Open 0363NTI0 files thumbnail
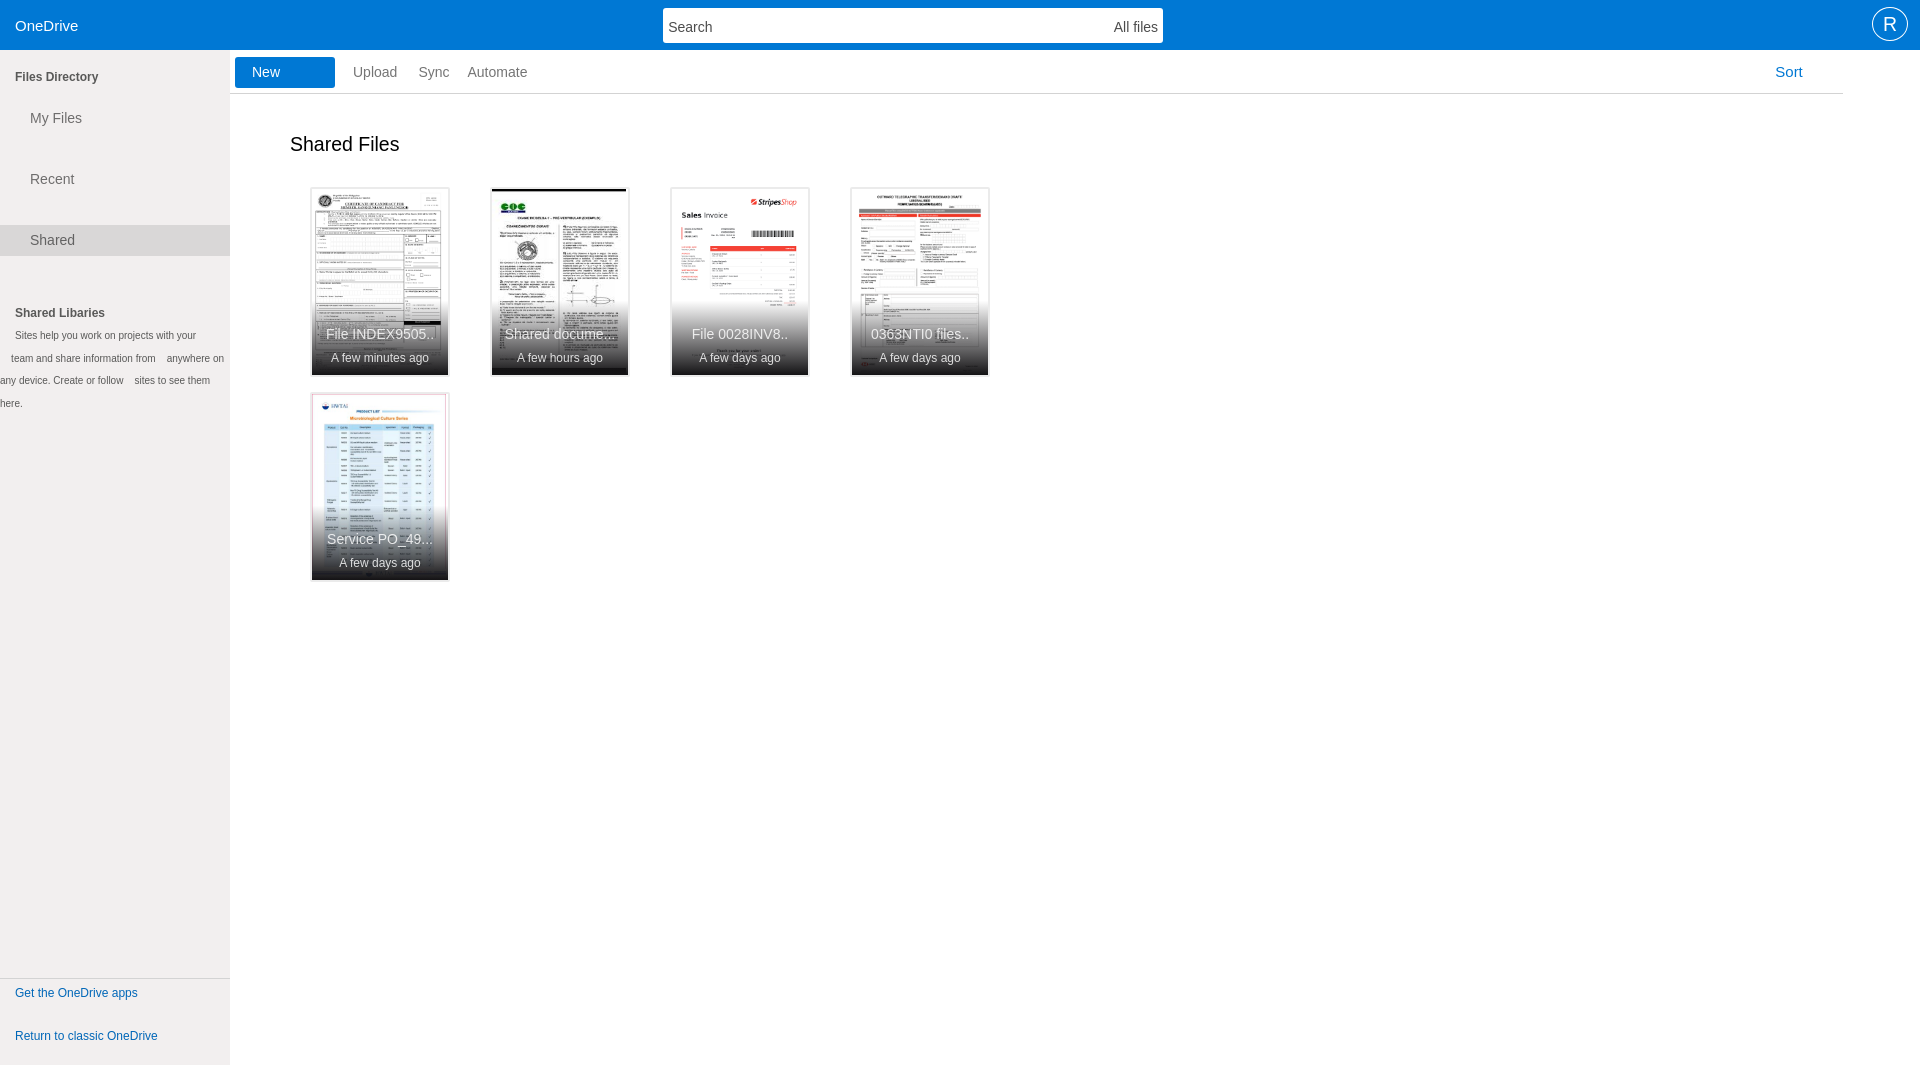This screenshot has width=1920, height=1080. (x=920, y=282)
